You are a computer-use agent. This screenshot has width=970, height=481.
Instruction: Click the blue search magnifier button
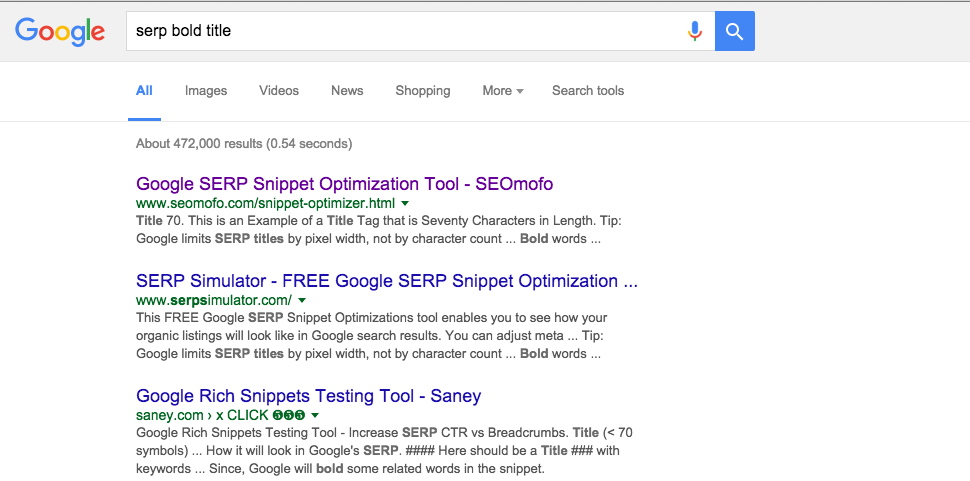coord(734,31)
